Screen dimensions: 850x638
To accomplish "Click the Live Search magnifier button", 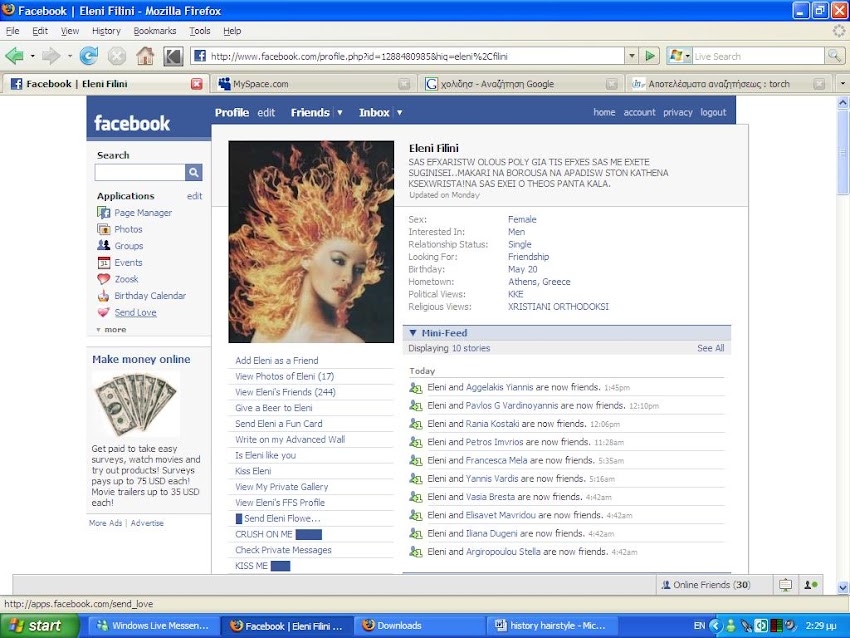I will 834,56.
